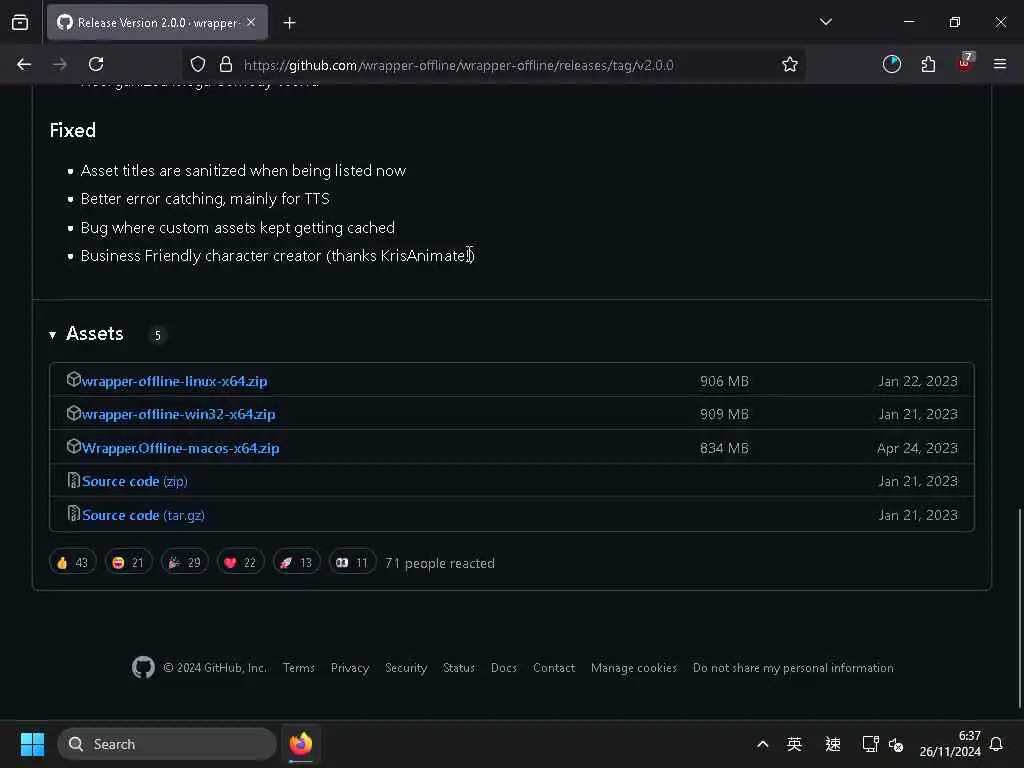This screenshot has height=768, width=1024.
Task: Show hidden system tray icons
Action: [x=762, y=744]
